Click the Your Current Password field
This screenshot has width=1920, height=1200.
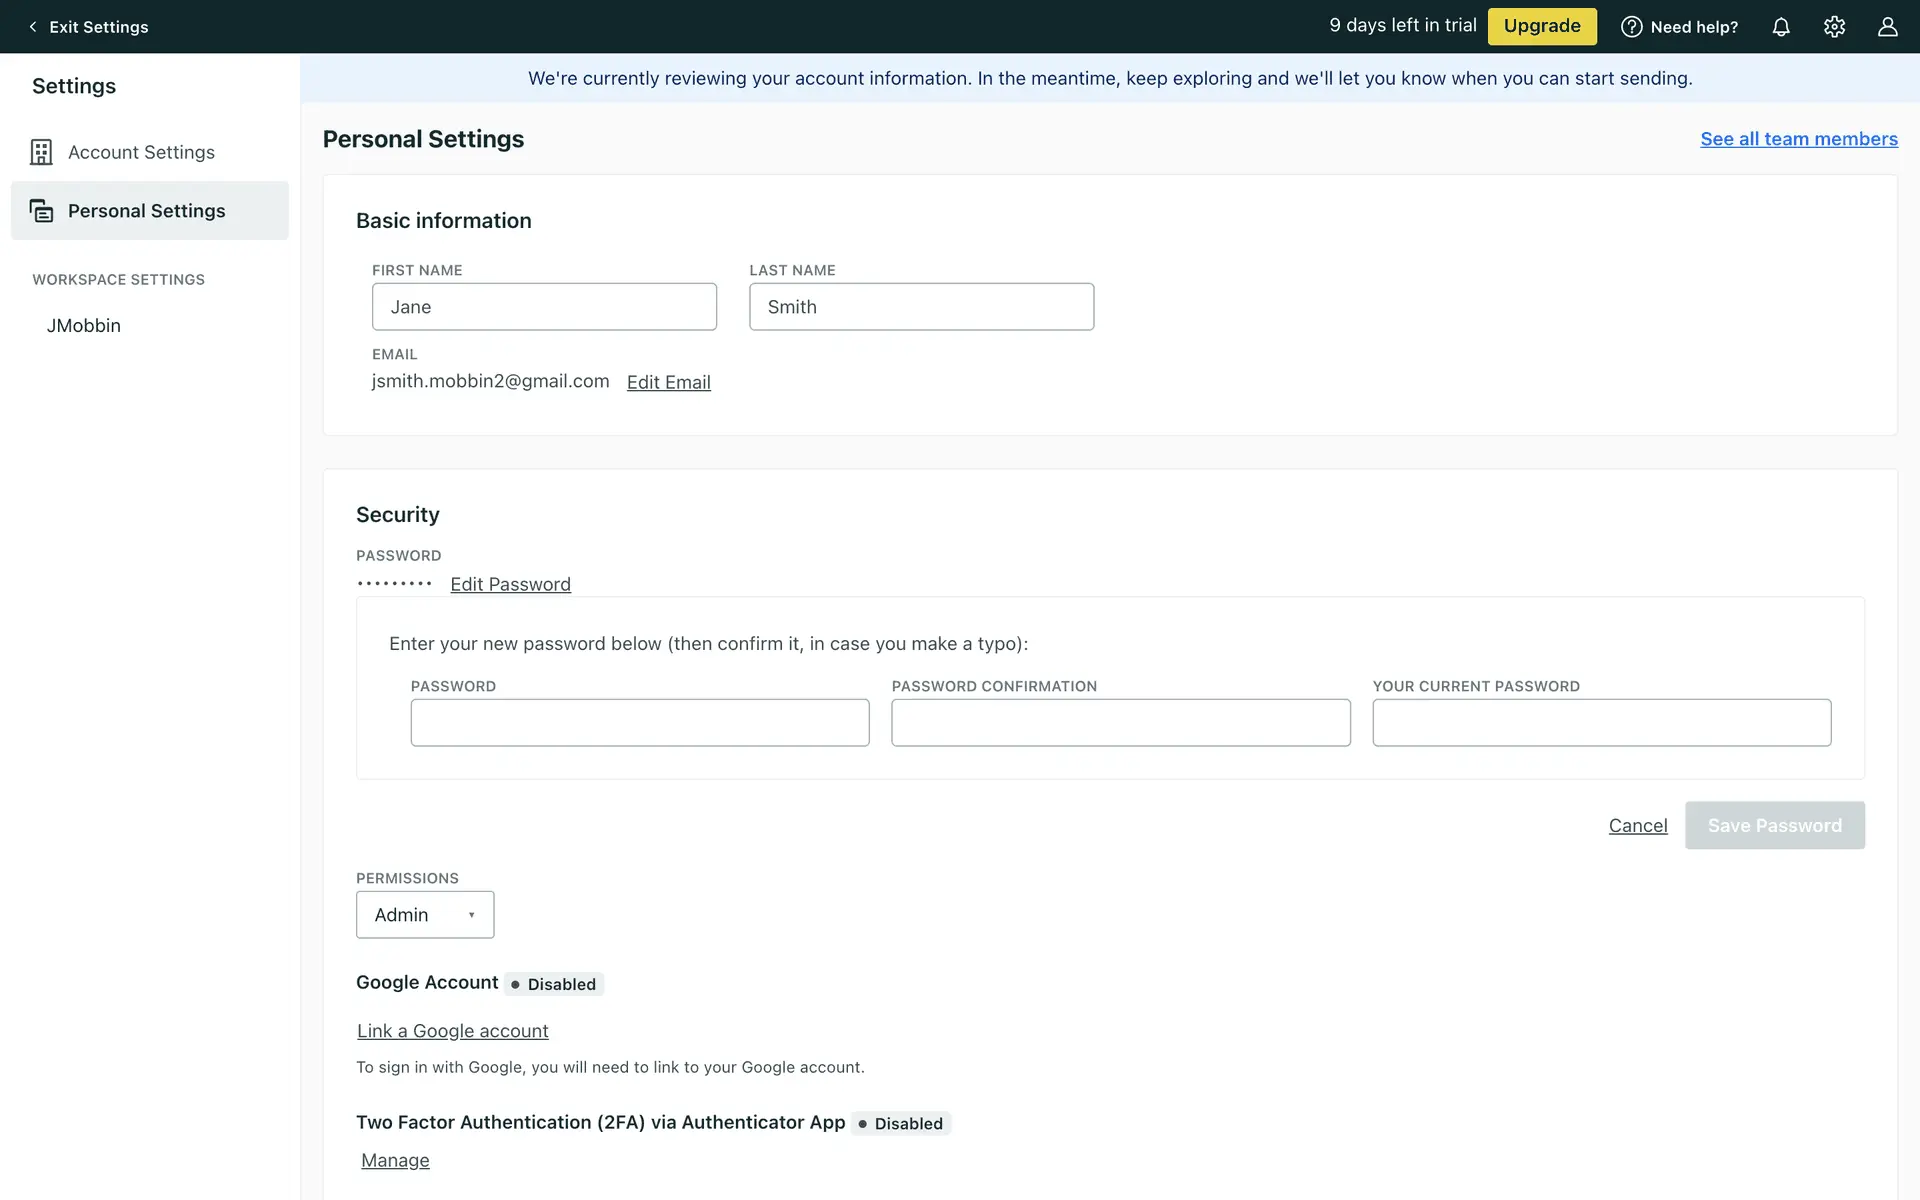tap(1601, 723)
